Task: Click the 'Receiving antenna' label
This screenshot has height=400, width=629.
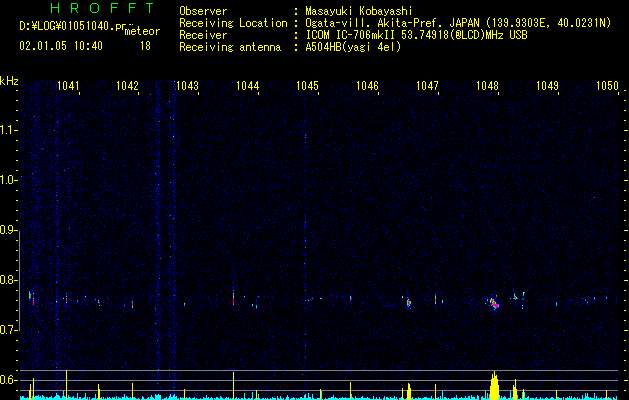Action: point(230,47)
